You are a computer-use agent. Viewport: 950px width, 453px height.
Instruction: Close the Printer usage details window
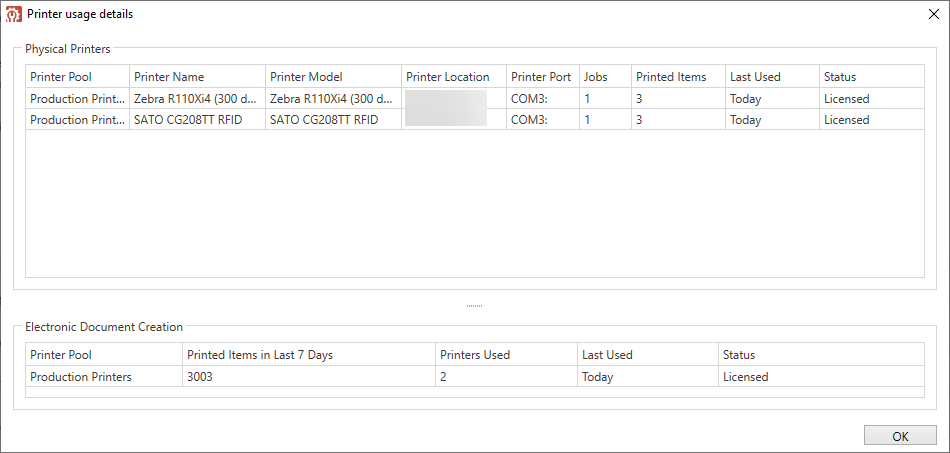[934, 15]
